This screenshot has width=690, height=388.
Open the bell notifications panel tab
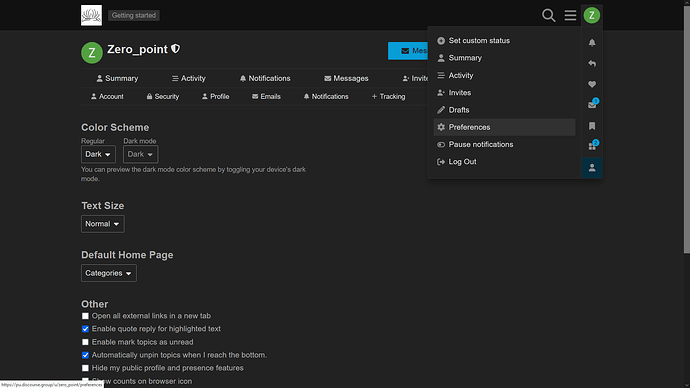[592, 43]
